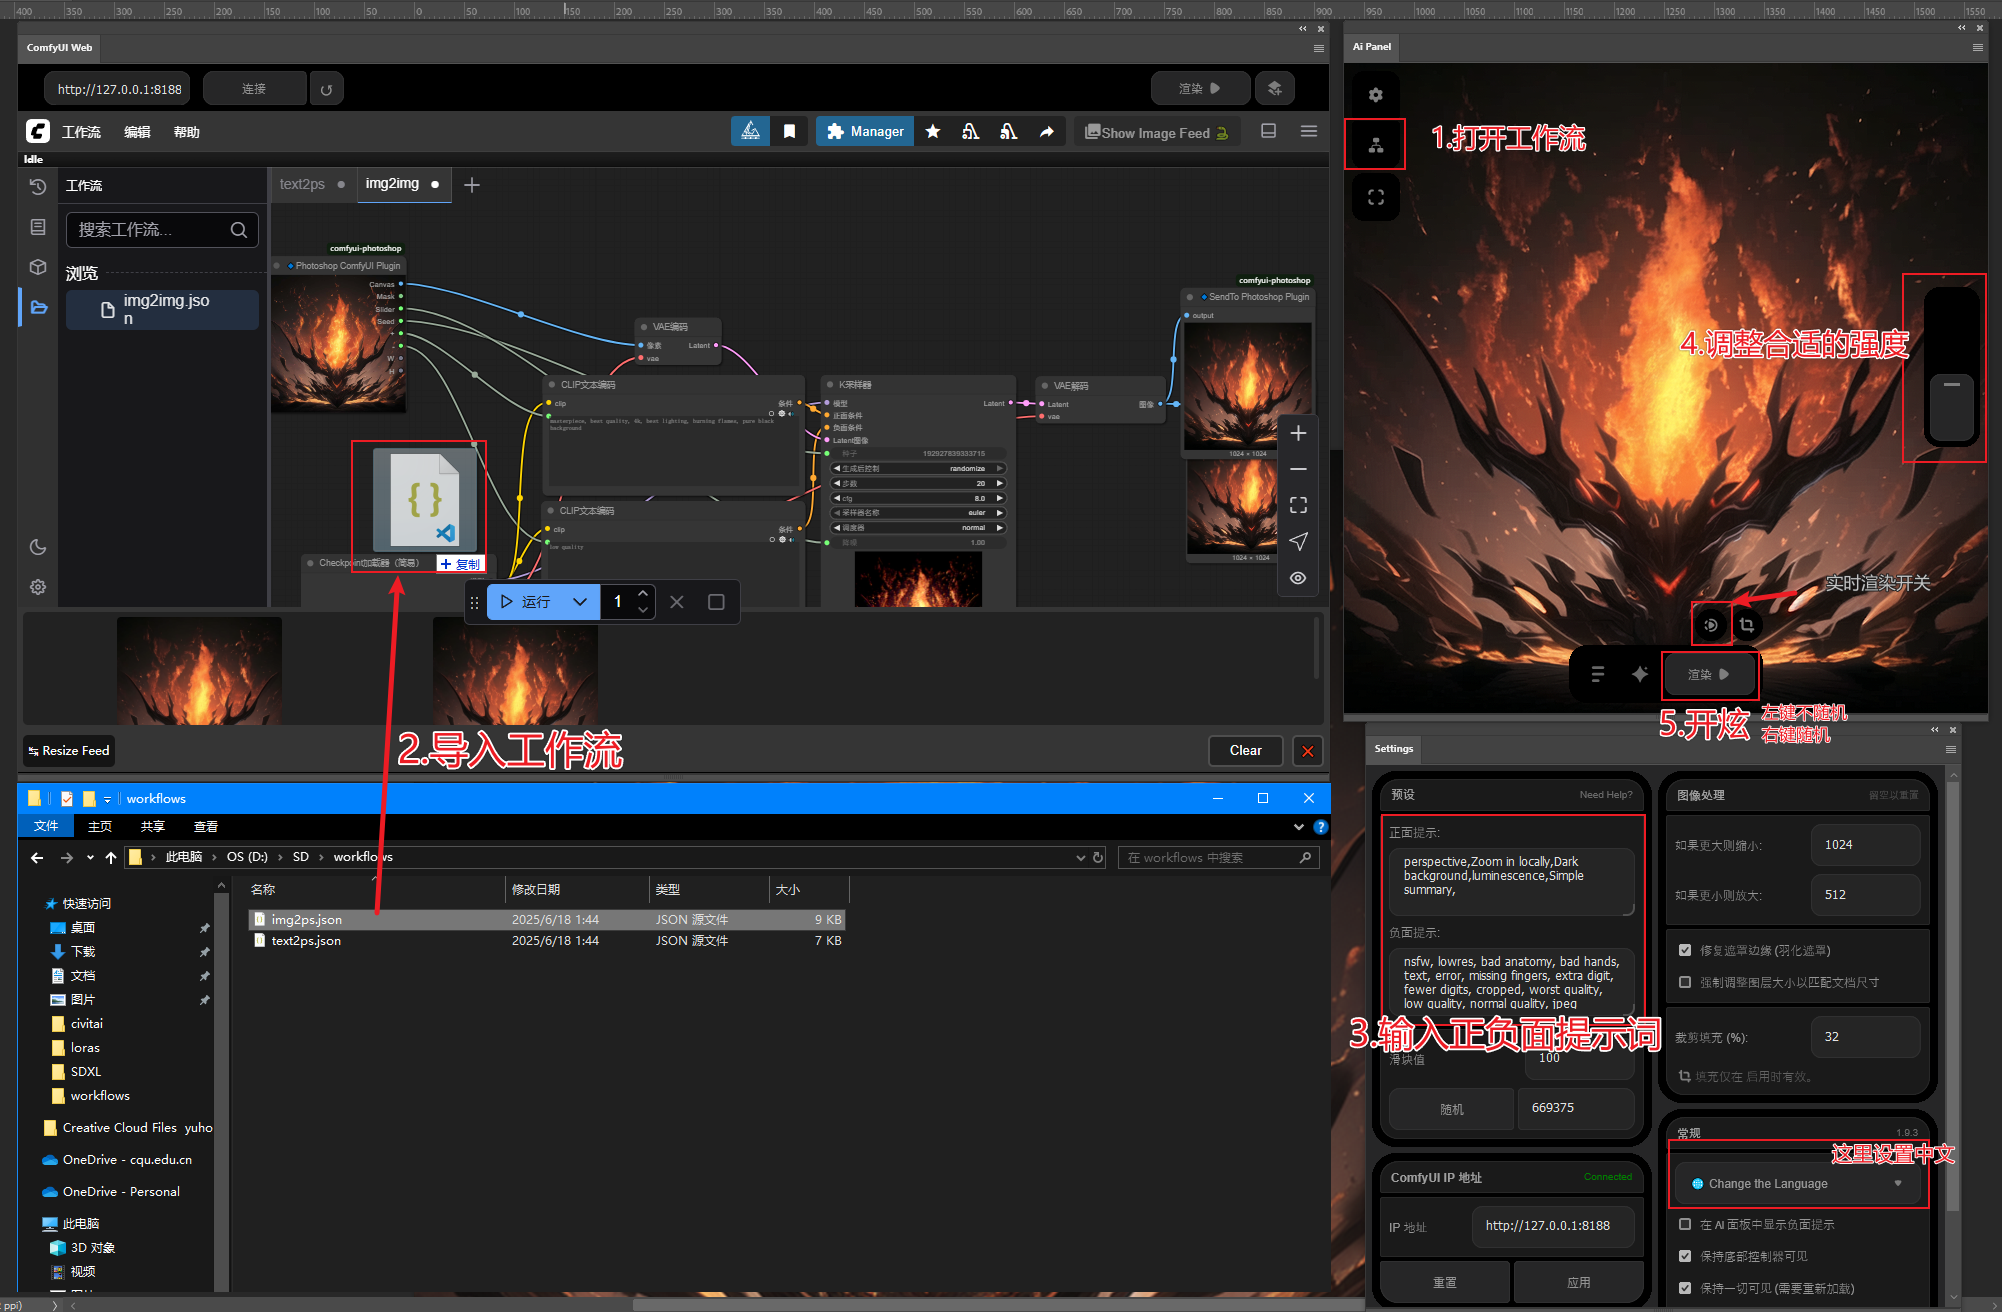
Task: Uncheck 保持一切可见 (需要重新加载) checkbox
Action: (1685, 1288)
